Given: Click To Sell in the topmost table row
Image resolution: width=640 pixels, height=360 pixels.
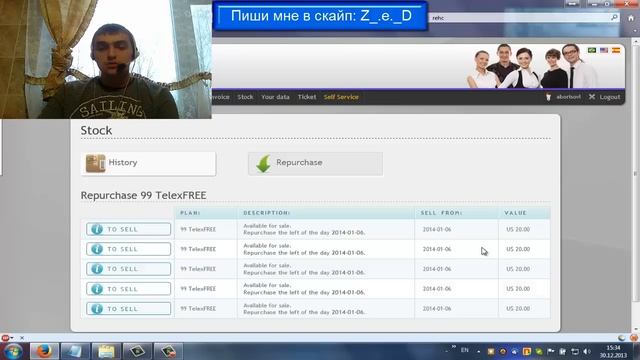Looking at the screenshot, I should tap(128, 229).
